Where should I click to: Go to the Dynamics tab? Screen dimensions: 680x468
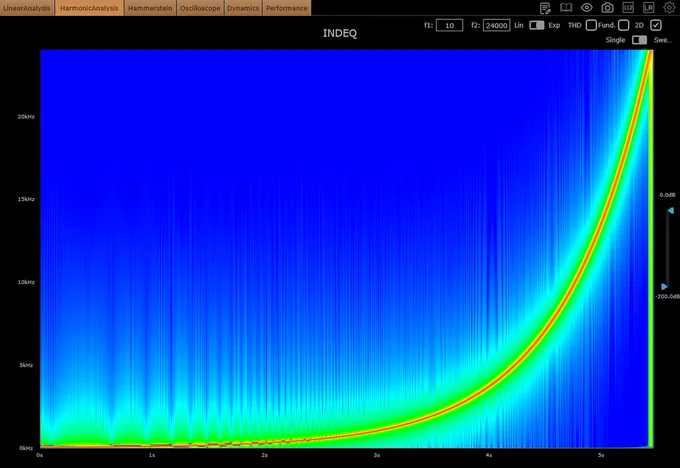[x=243, y=8]
